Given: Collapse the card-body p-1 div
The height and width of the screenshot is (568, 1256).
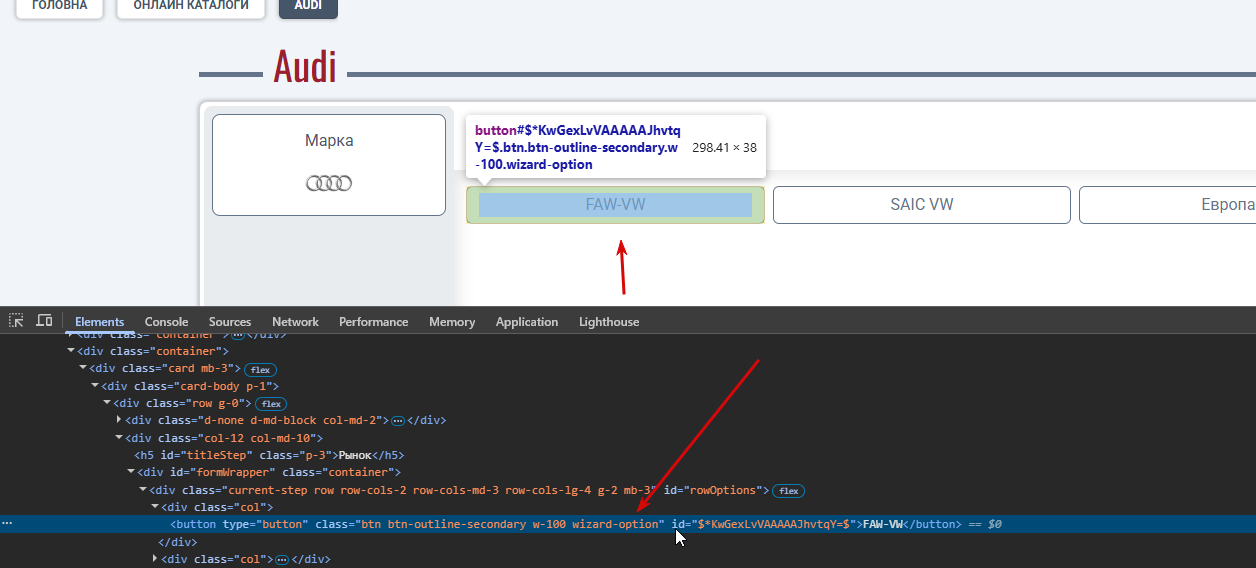Looking at the screenshot, I should 95,386.
